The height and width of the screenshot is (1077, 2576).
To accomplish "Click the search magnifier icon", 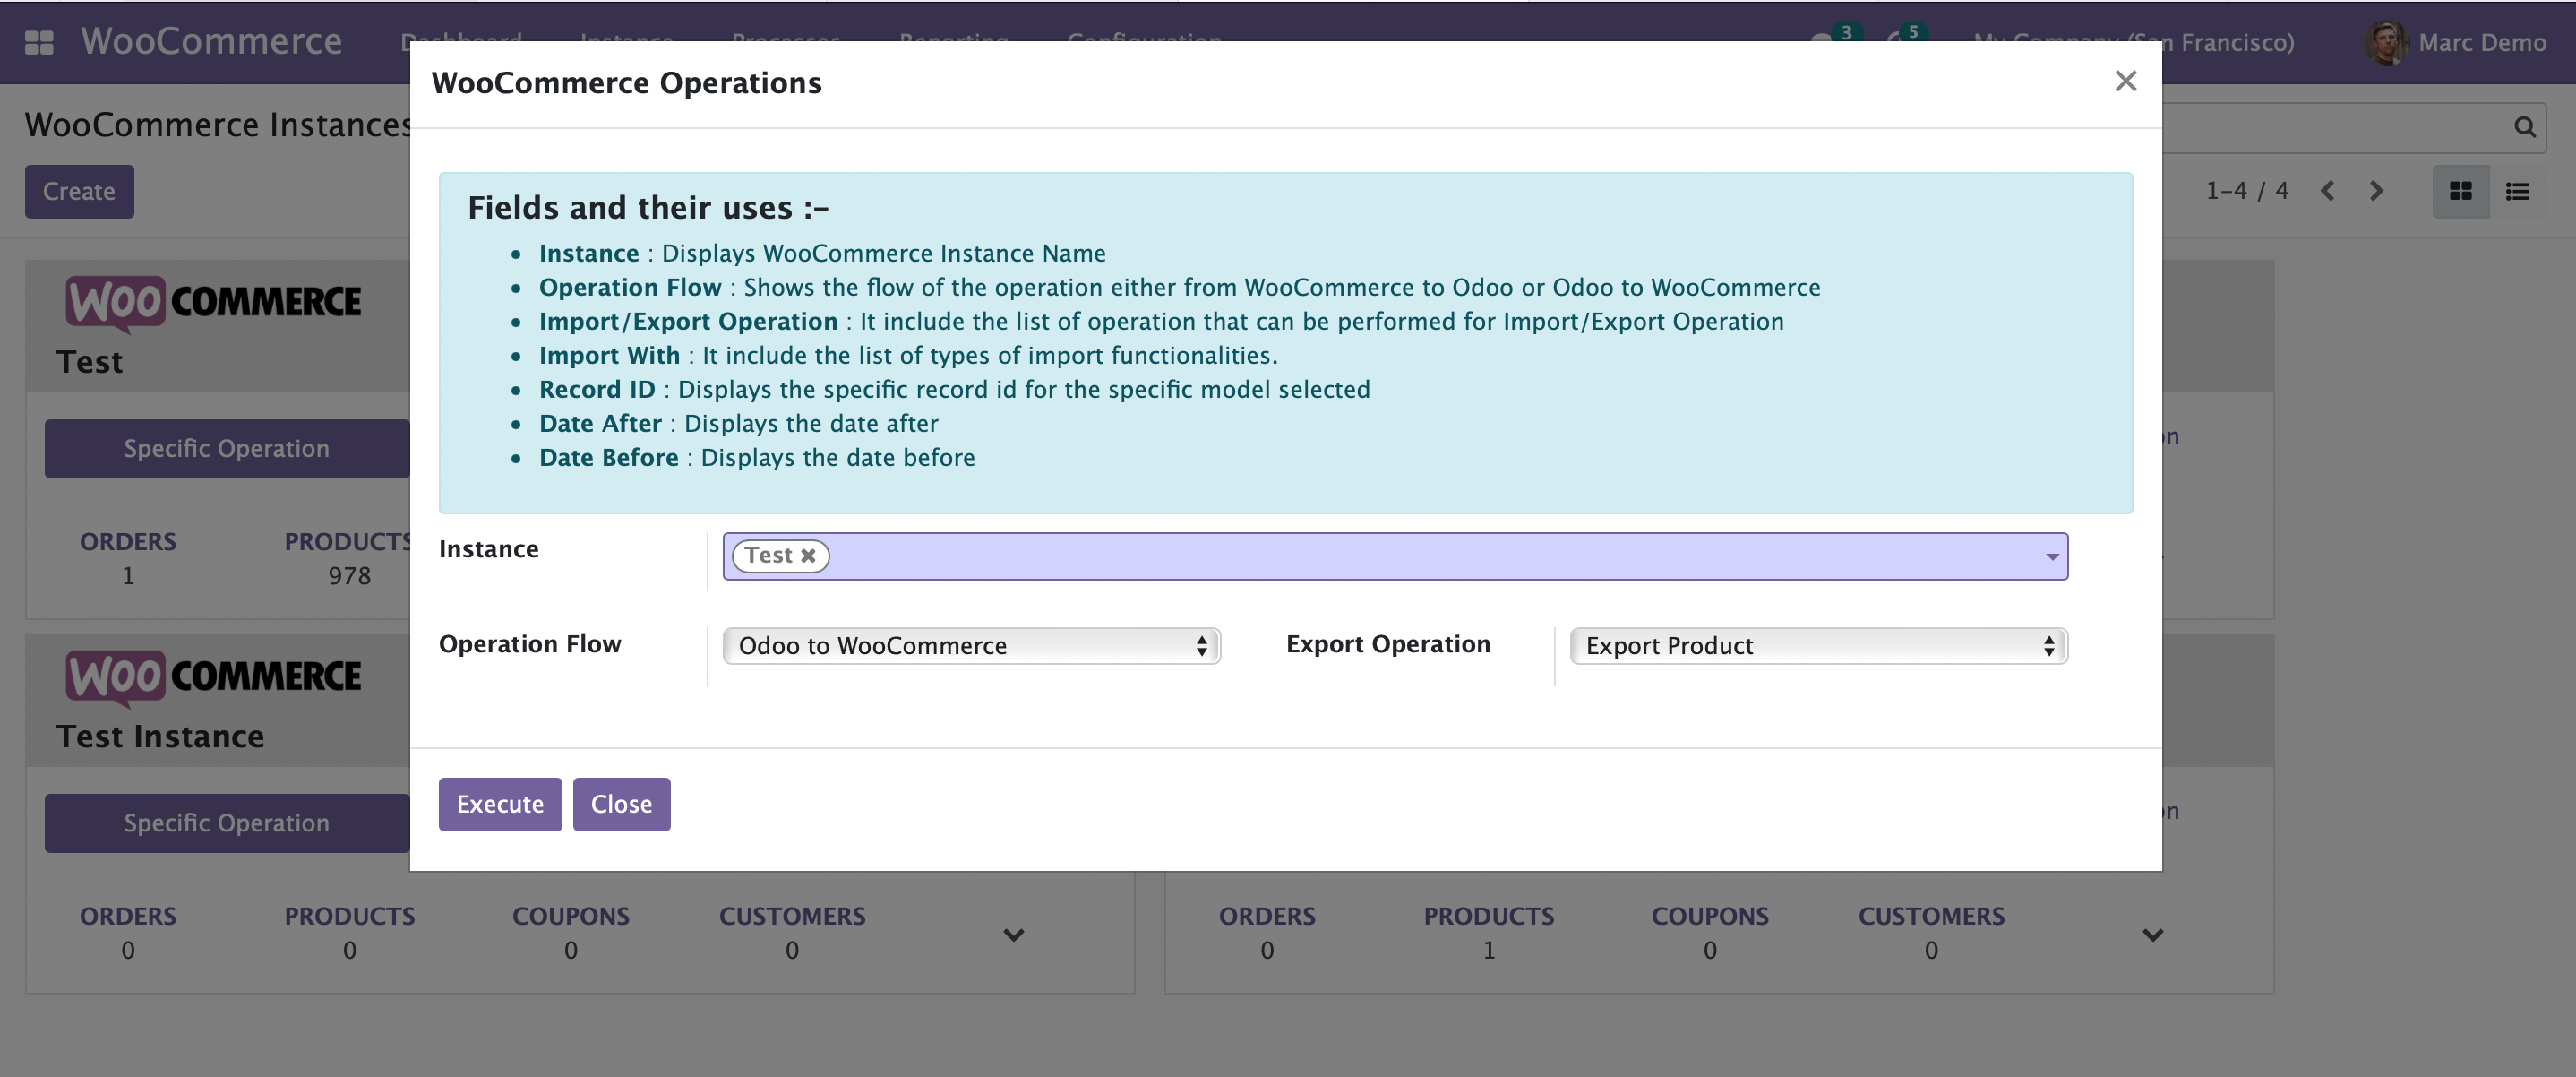I will (2524, 127).
